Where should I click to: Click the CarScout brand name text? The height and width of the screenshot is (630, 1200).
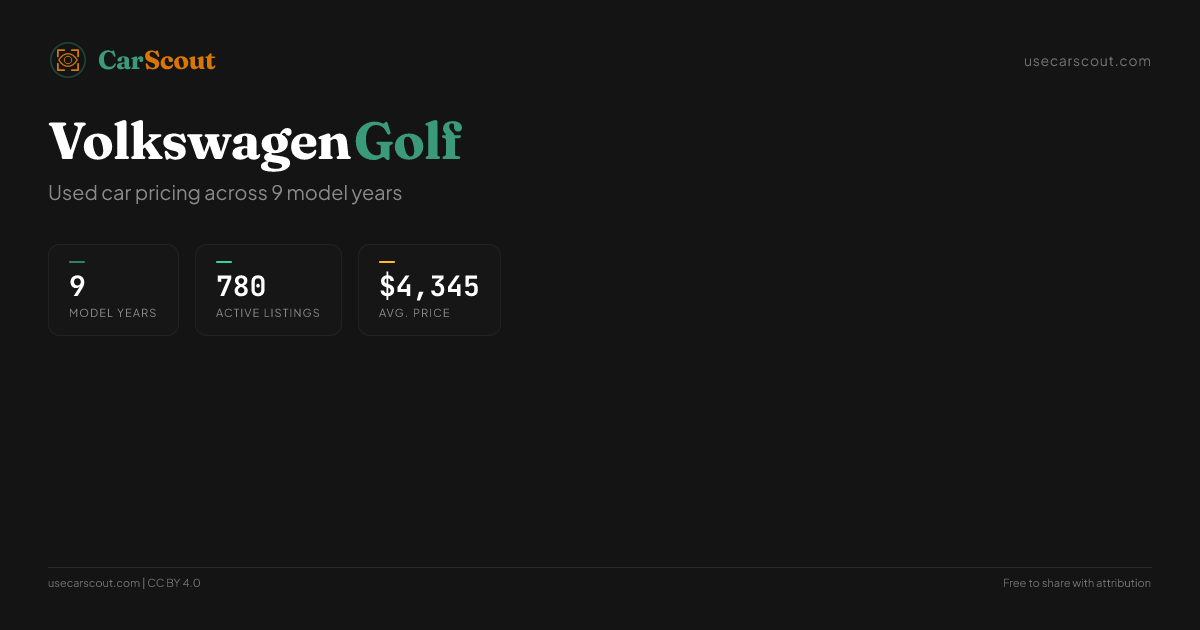coord(157,60)
